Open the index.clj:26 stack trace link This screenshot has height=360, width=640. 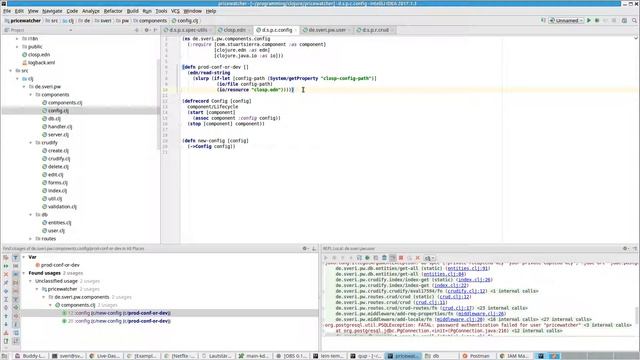(473, 280)
